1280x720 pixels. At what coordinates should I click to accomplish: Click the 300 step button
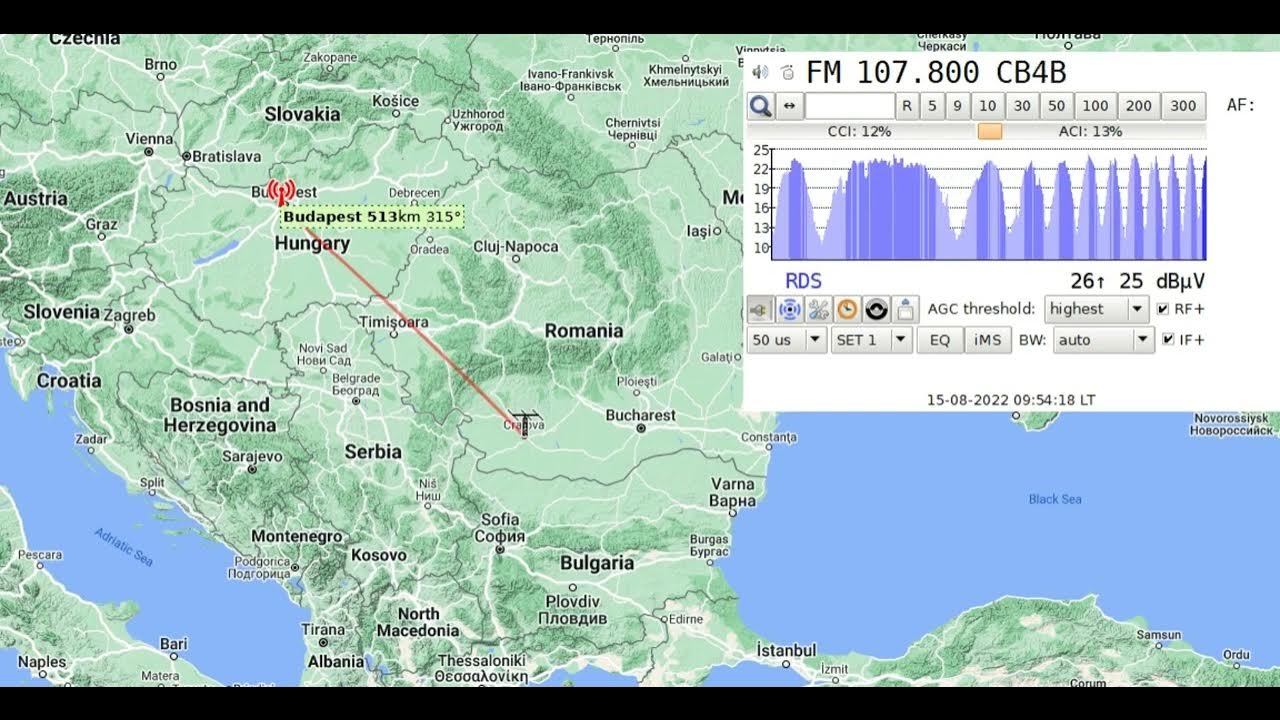(1183, 106)
